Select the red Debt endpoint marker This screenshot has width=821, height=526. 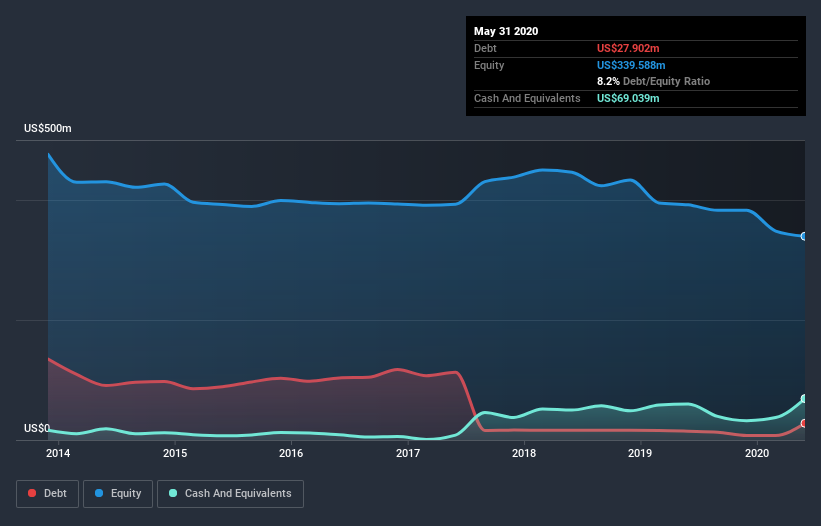(x=804, y=423)
